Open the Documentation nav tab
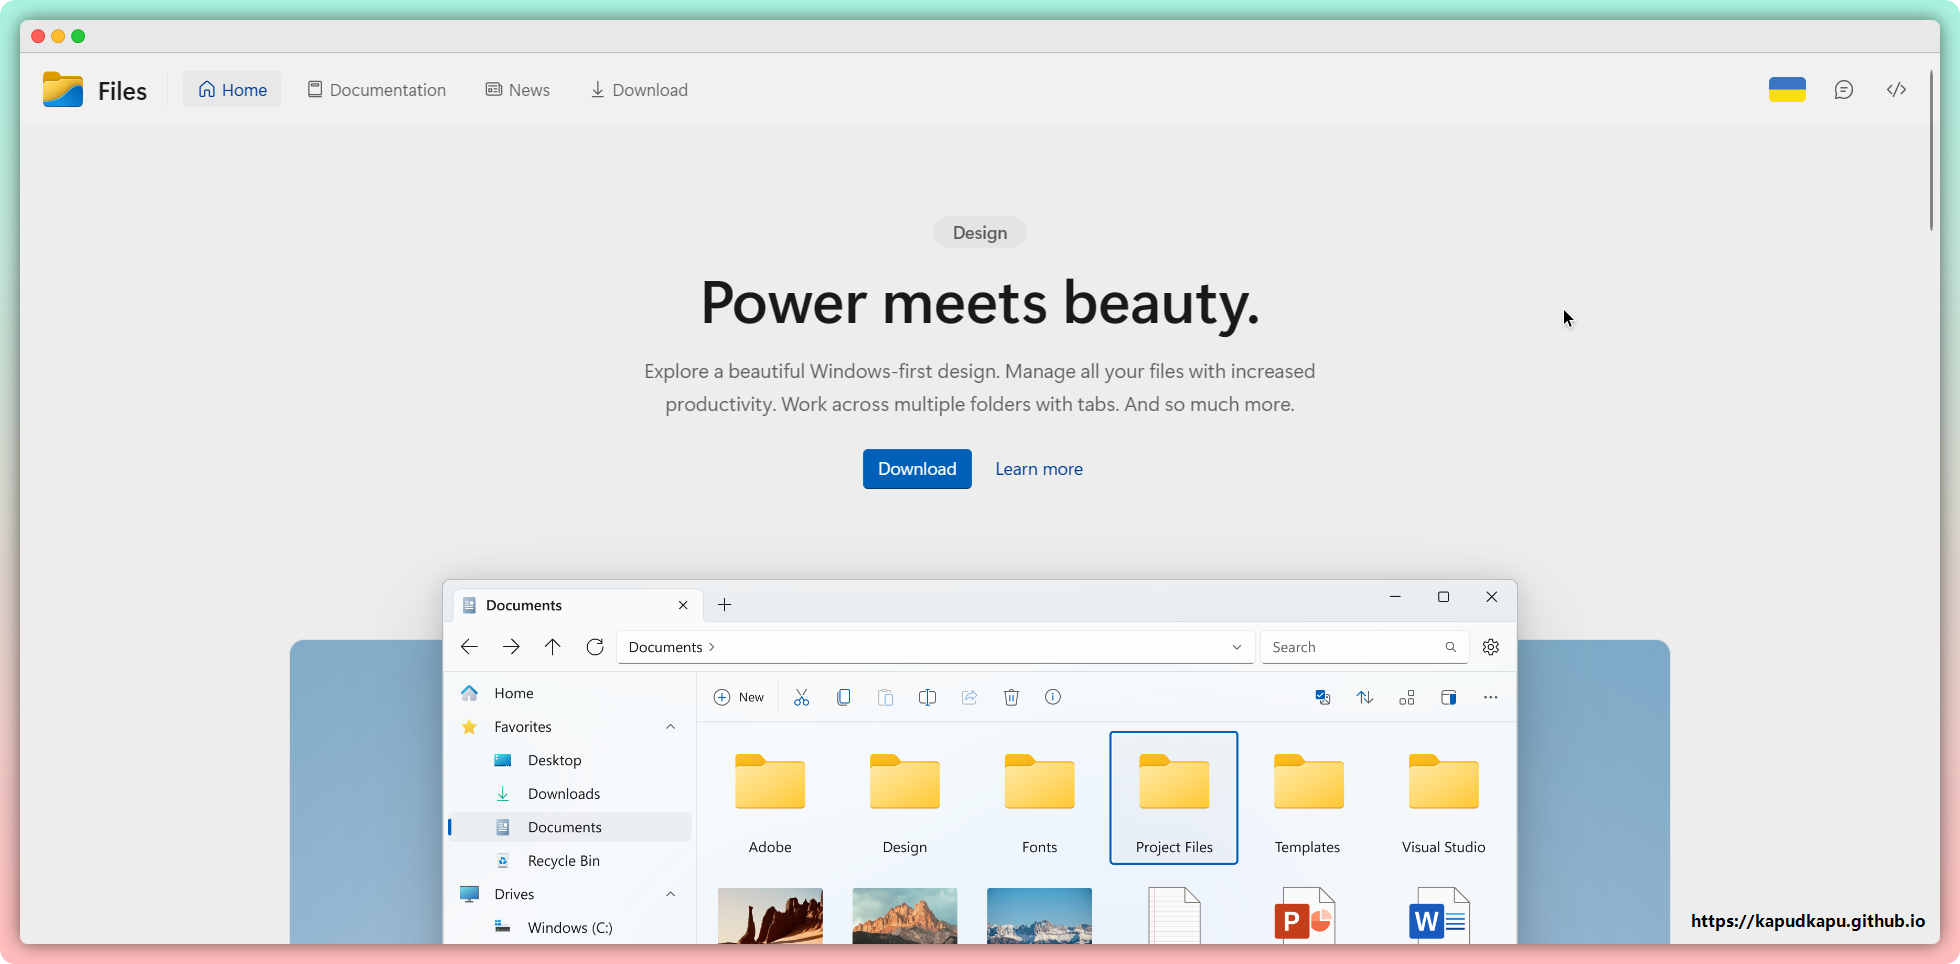The height and width of the screenshot is (964, 1960). tap(377, 90)
